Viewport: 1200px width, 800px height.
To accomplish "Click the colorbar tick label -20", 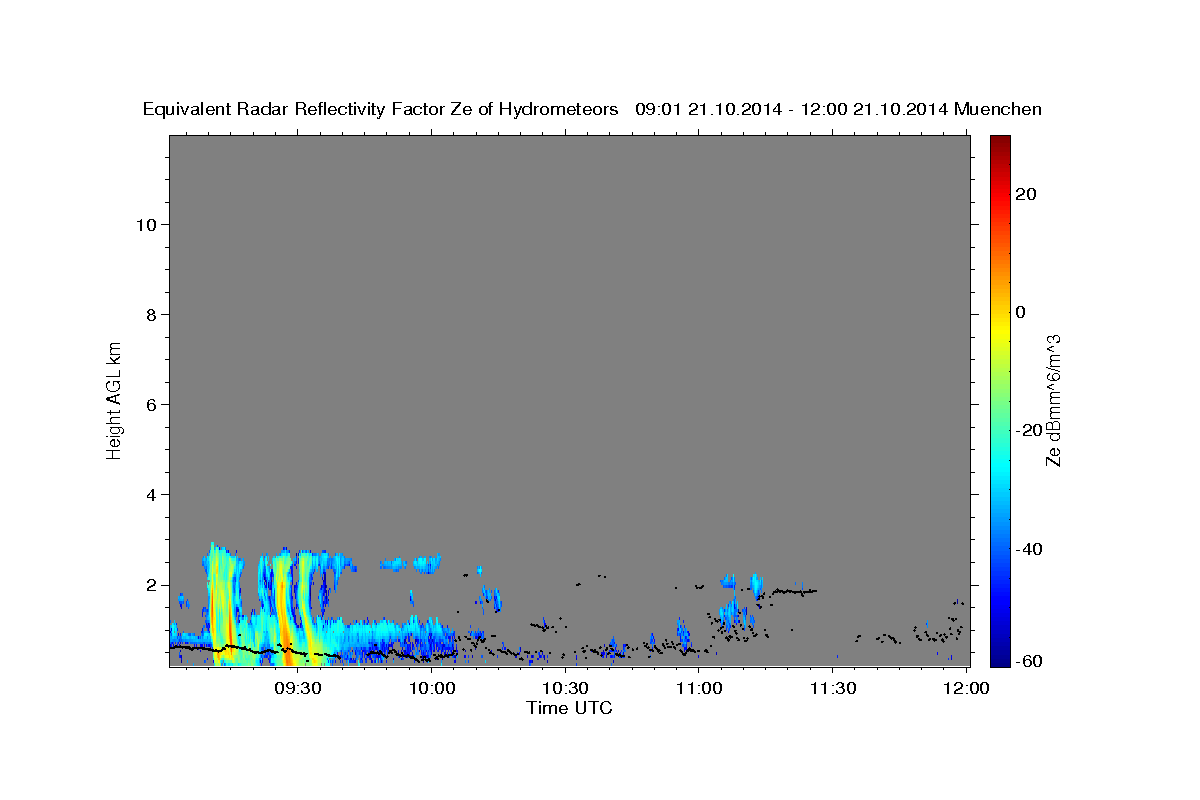I will click(x=1028, y=430).
